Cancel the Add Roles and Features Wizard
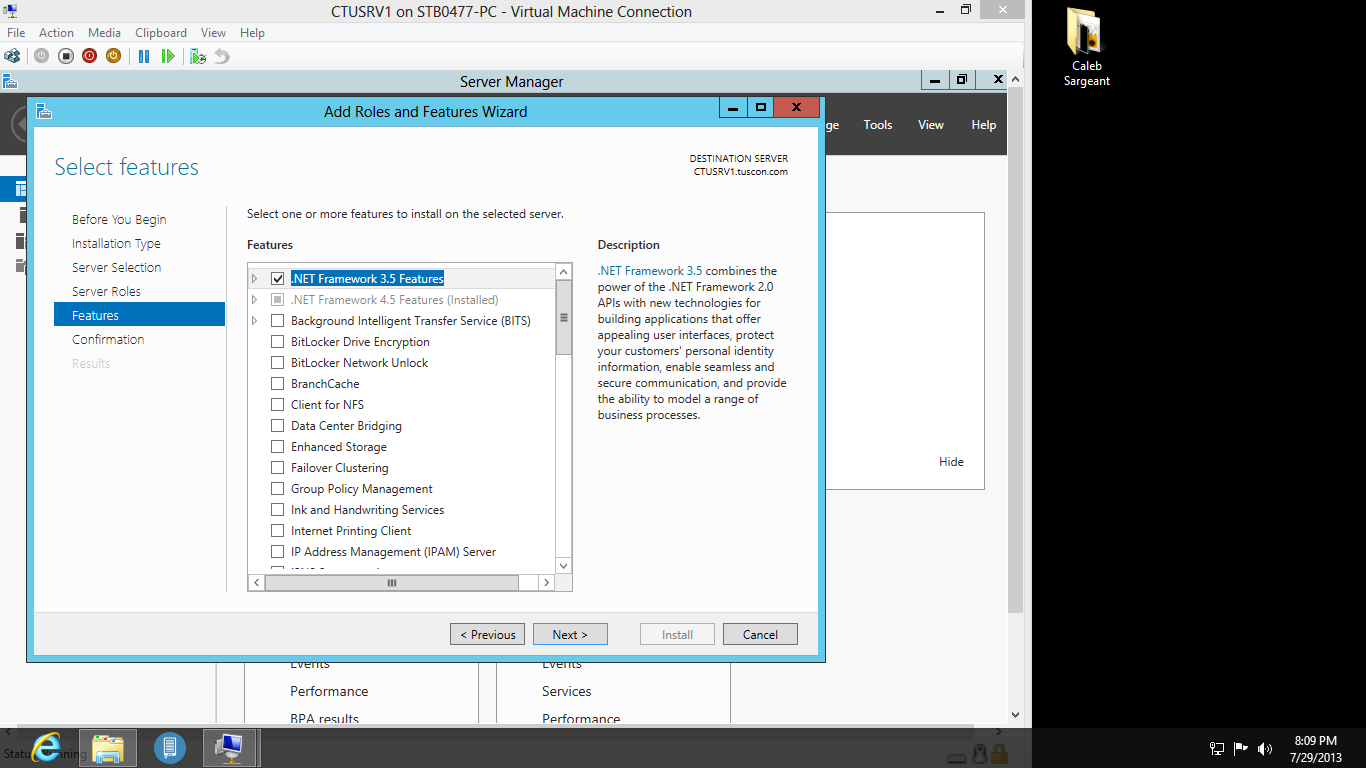The height and width of the screenshot is (768, 1366). 760,634
